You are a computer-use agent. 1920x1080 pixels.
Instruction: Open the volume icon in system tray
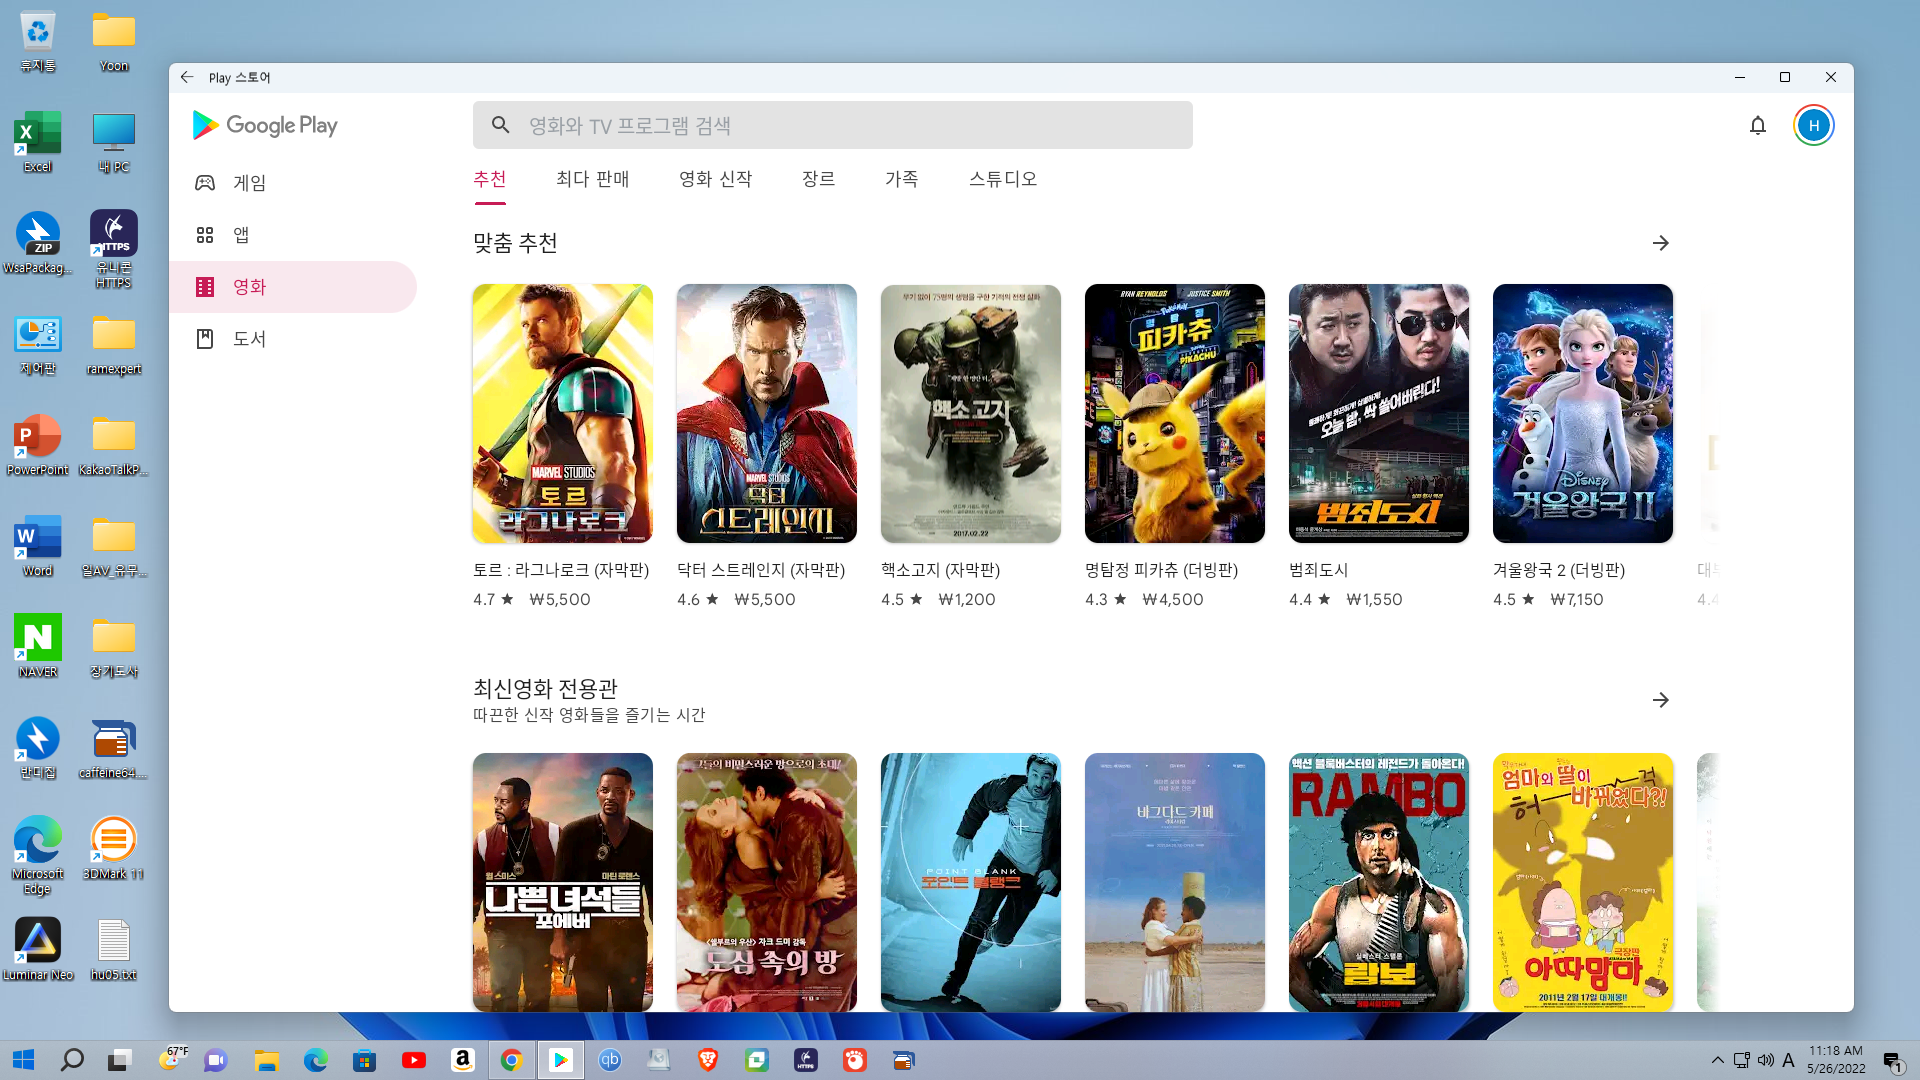coord(1765,1060)
